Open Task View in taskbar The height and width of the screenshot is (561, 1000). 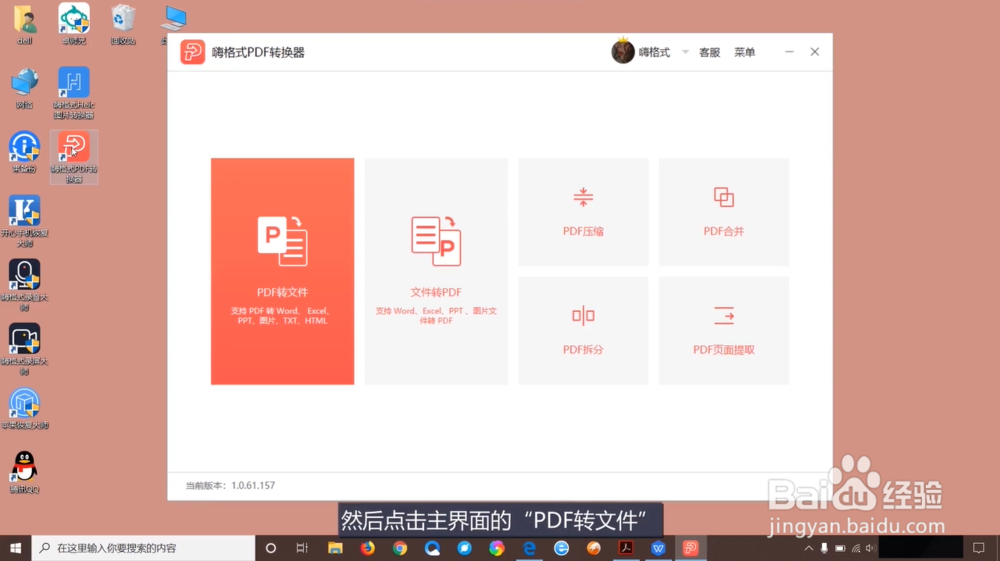(x=302, y=548)
